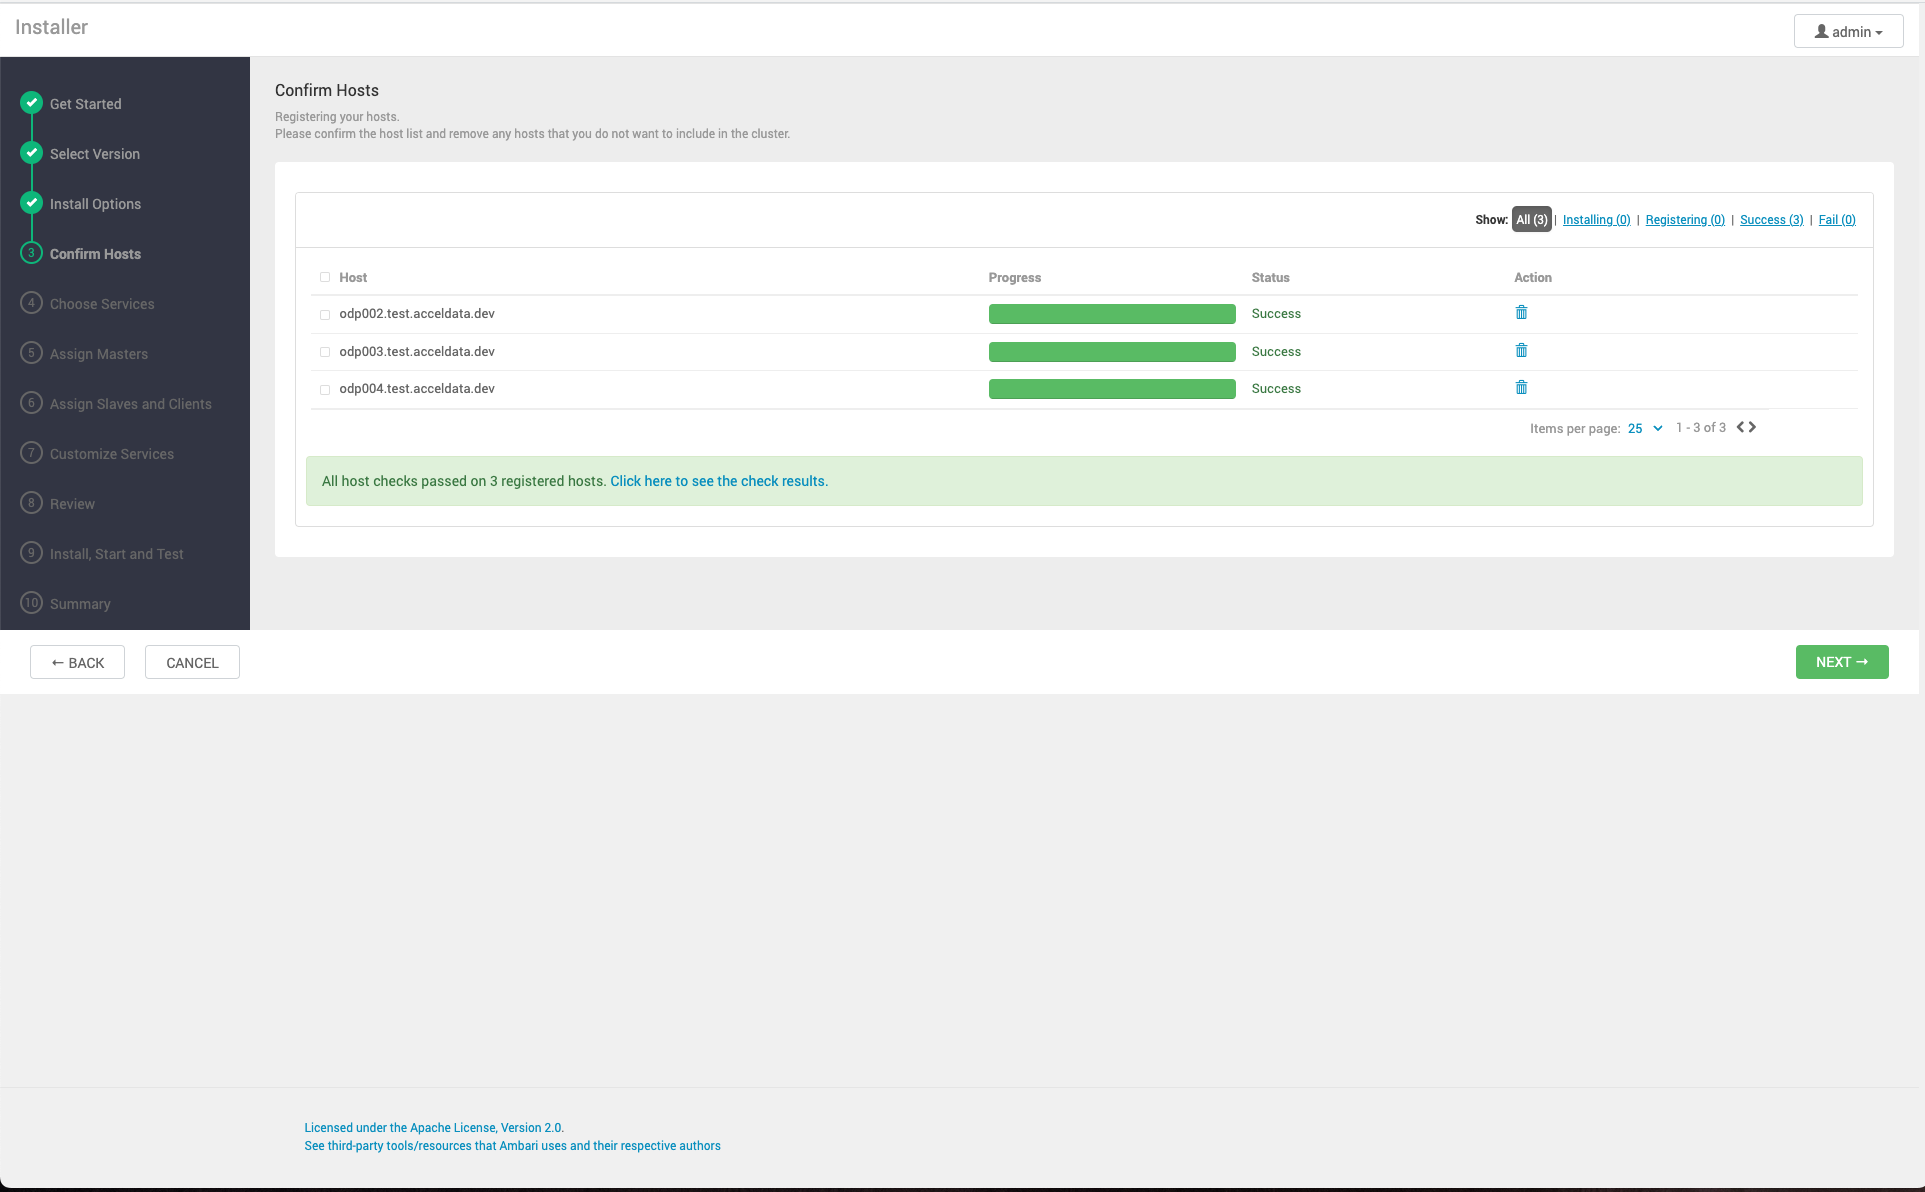Select Choose Services step in sidebar
The height and width of the screenshot is (1192, 1925).
(102, 304)
